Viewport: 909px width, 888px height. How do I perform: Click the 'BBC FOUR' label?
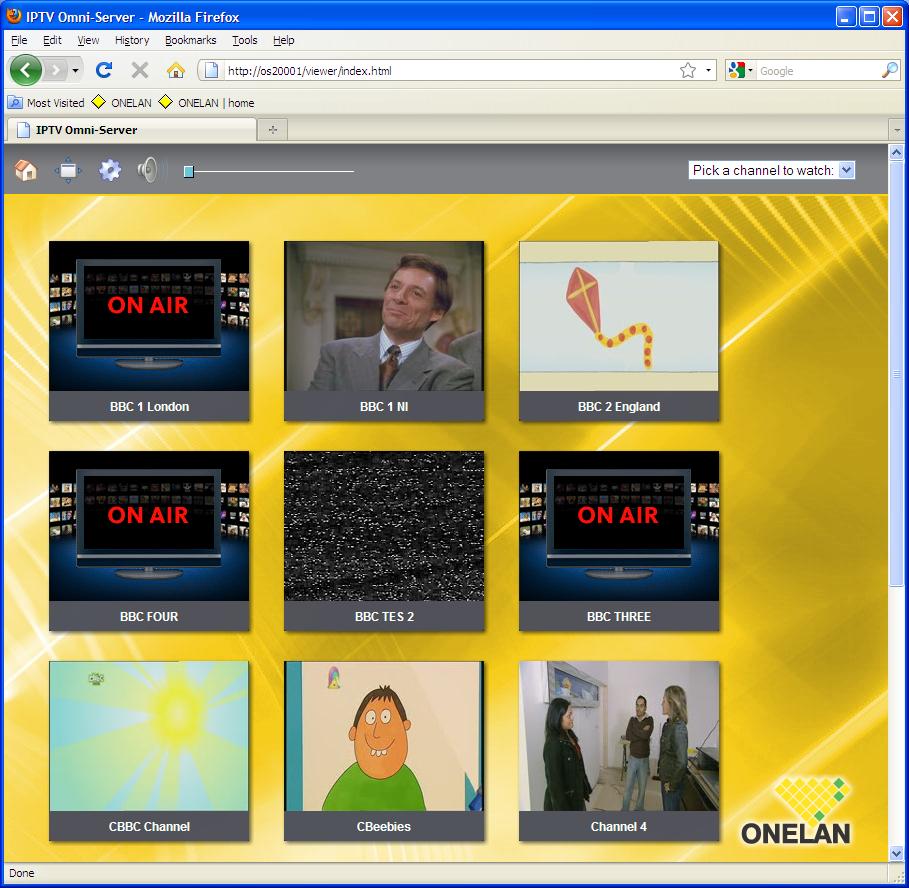(x=149, y=616)
